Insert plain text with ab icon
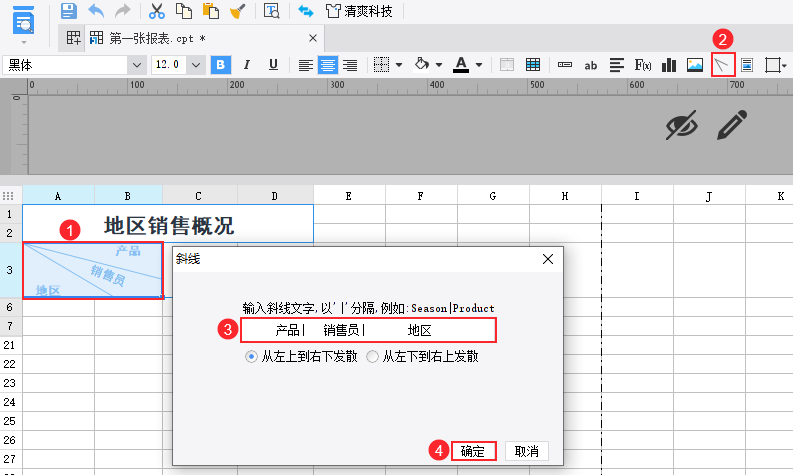Screen dimensions: 793x475 click(591, 65)
